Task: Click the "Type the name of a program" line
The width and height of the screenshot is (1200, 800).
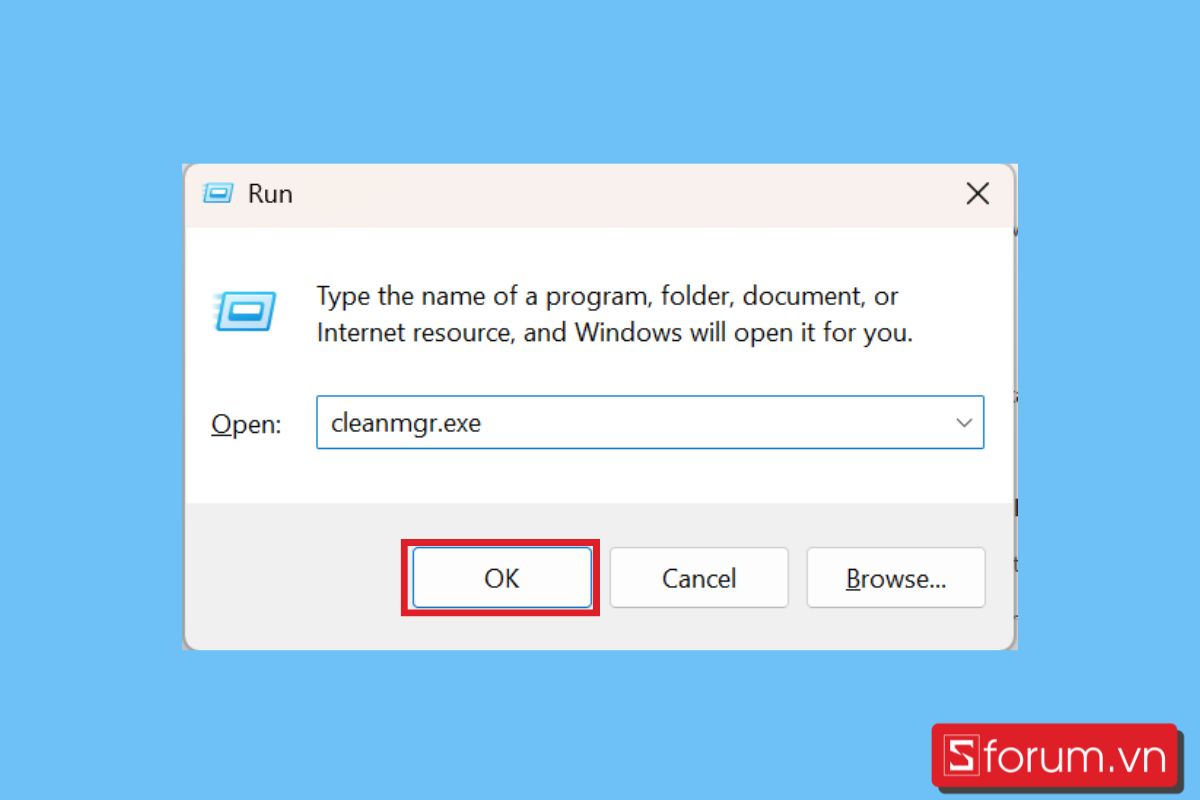Action: [x=607, y=296]
